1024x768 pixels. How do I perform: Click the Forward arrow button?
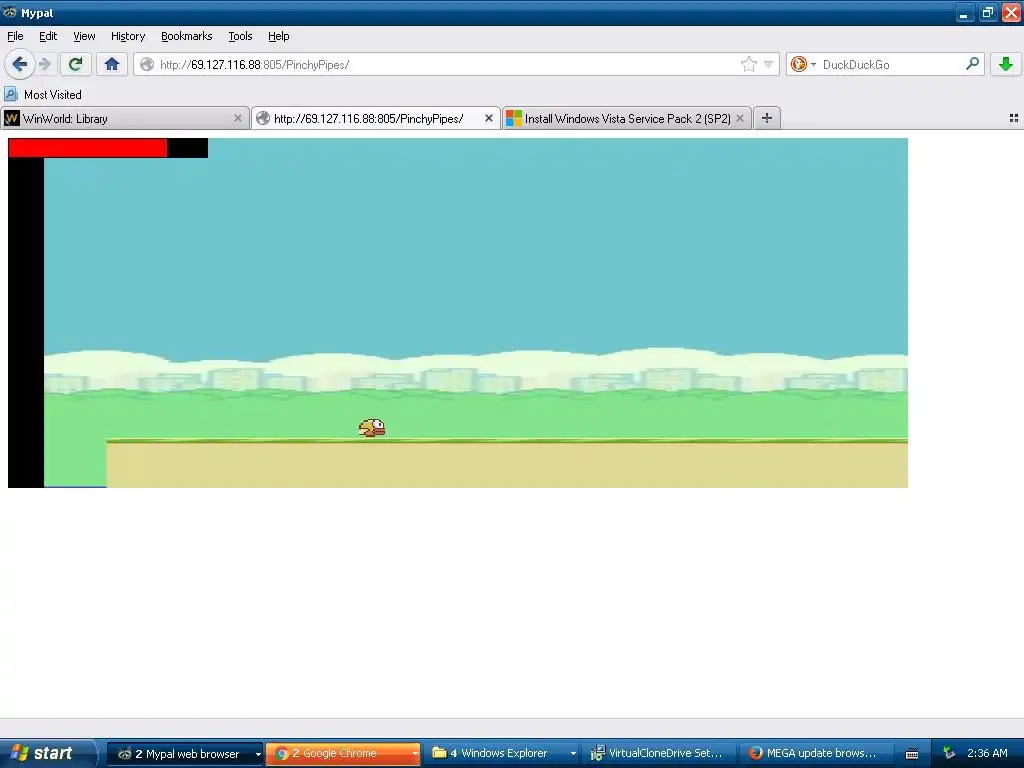tap(44, 64)
